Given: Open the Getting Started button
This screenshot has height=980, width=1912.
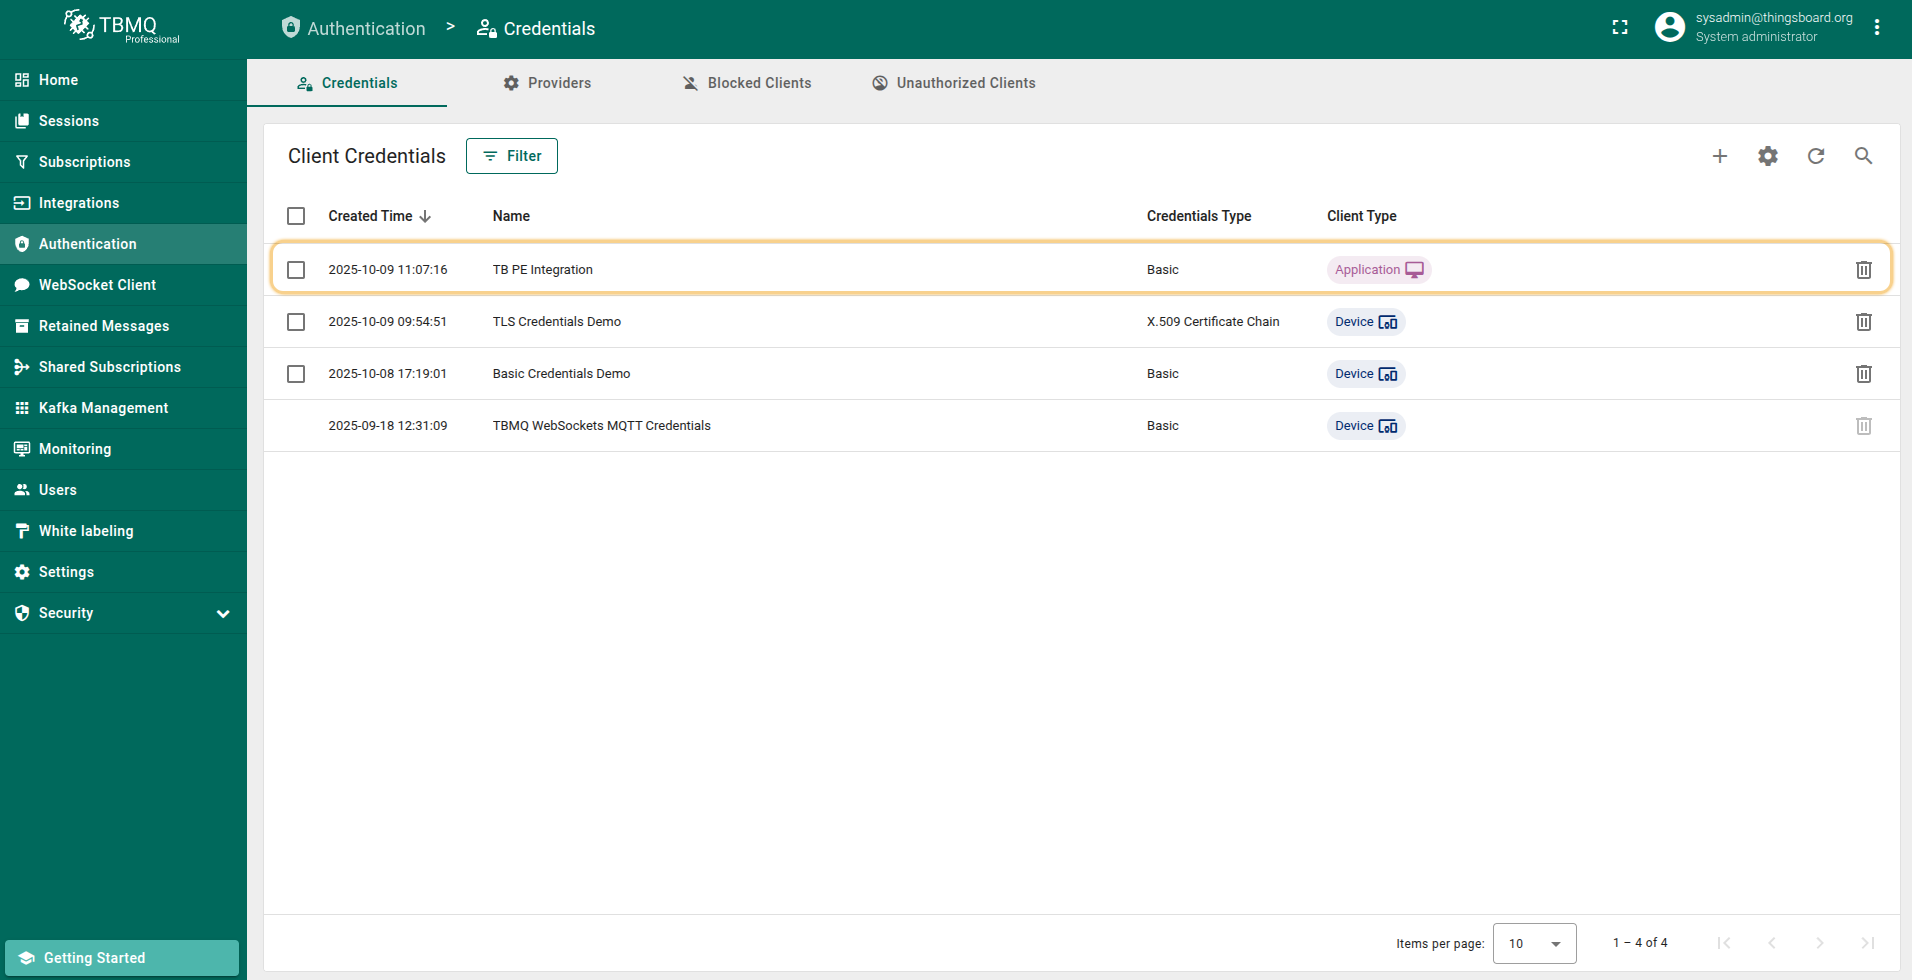Looking at the screenshot, I should (122, 958).
